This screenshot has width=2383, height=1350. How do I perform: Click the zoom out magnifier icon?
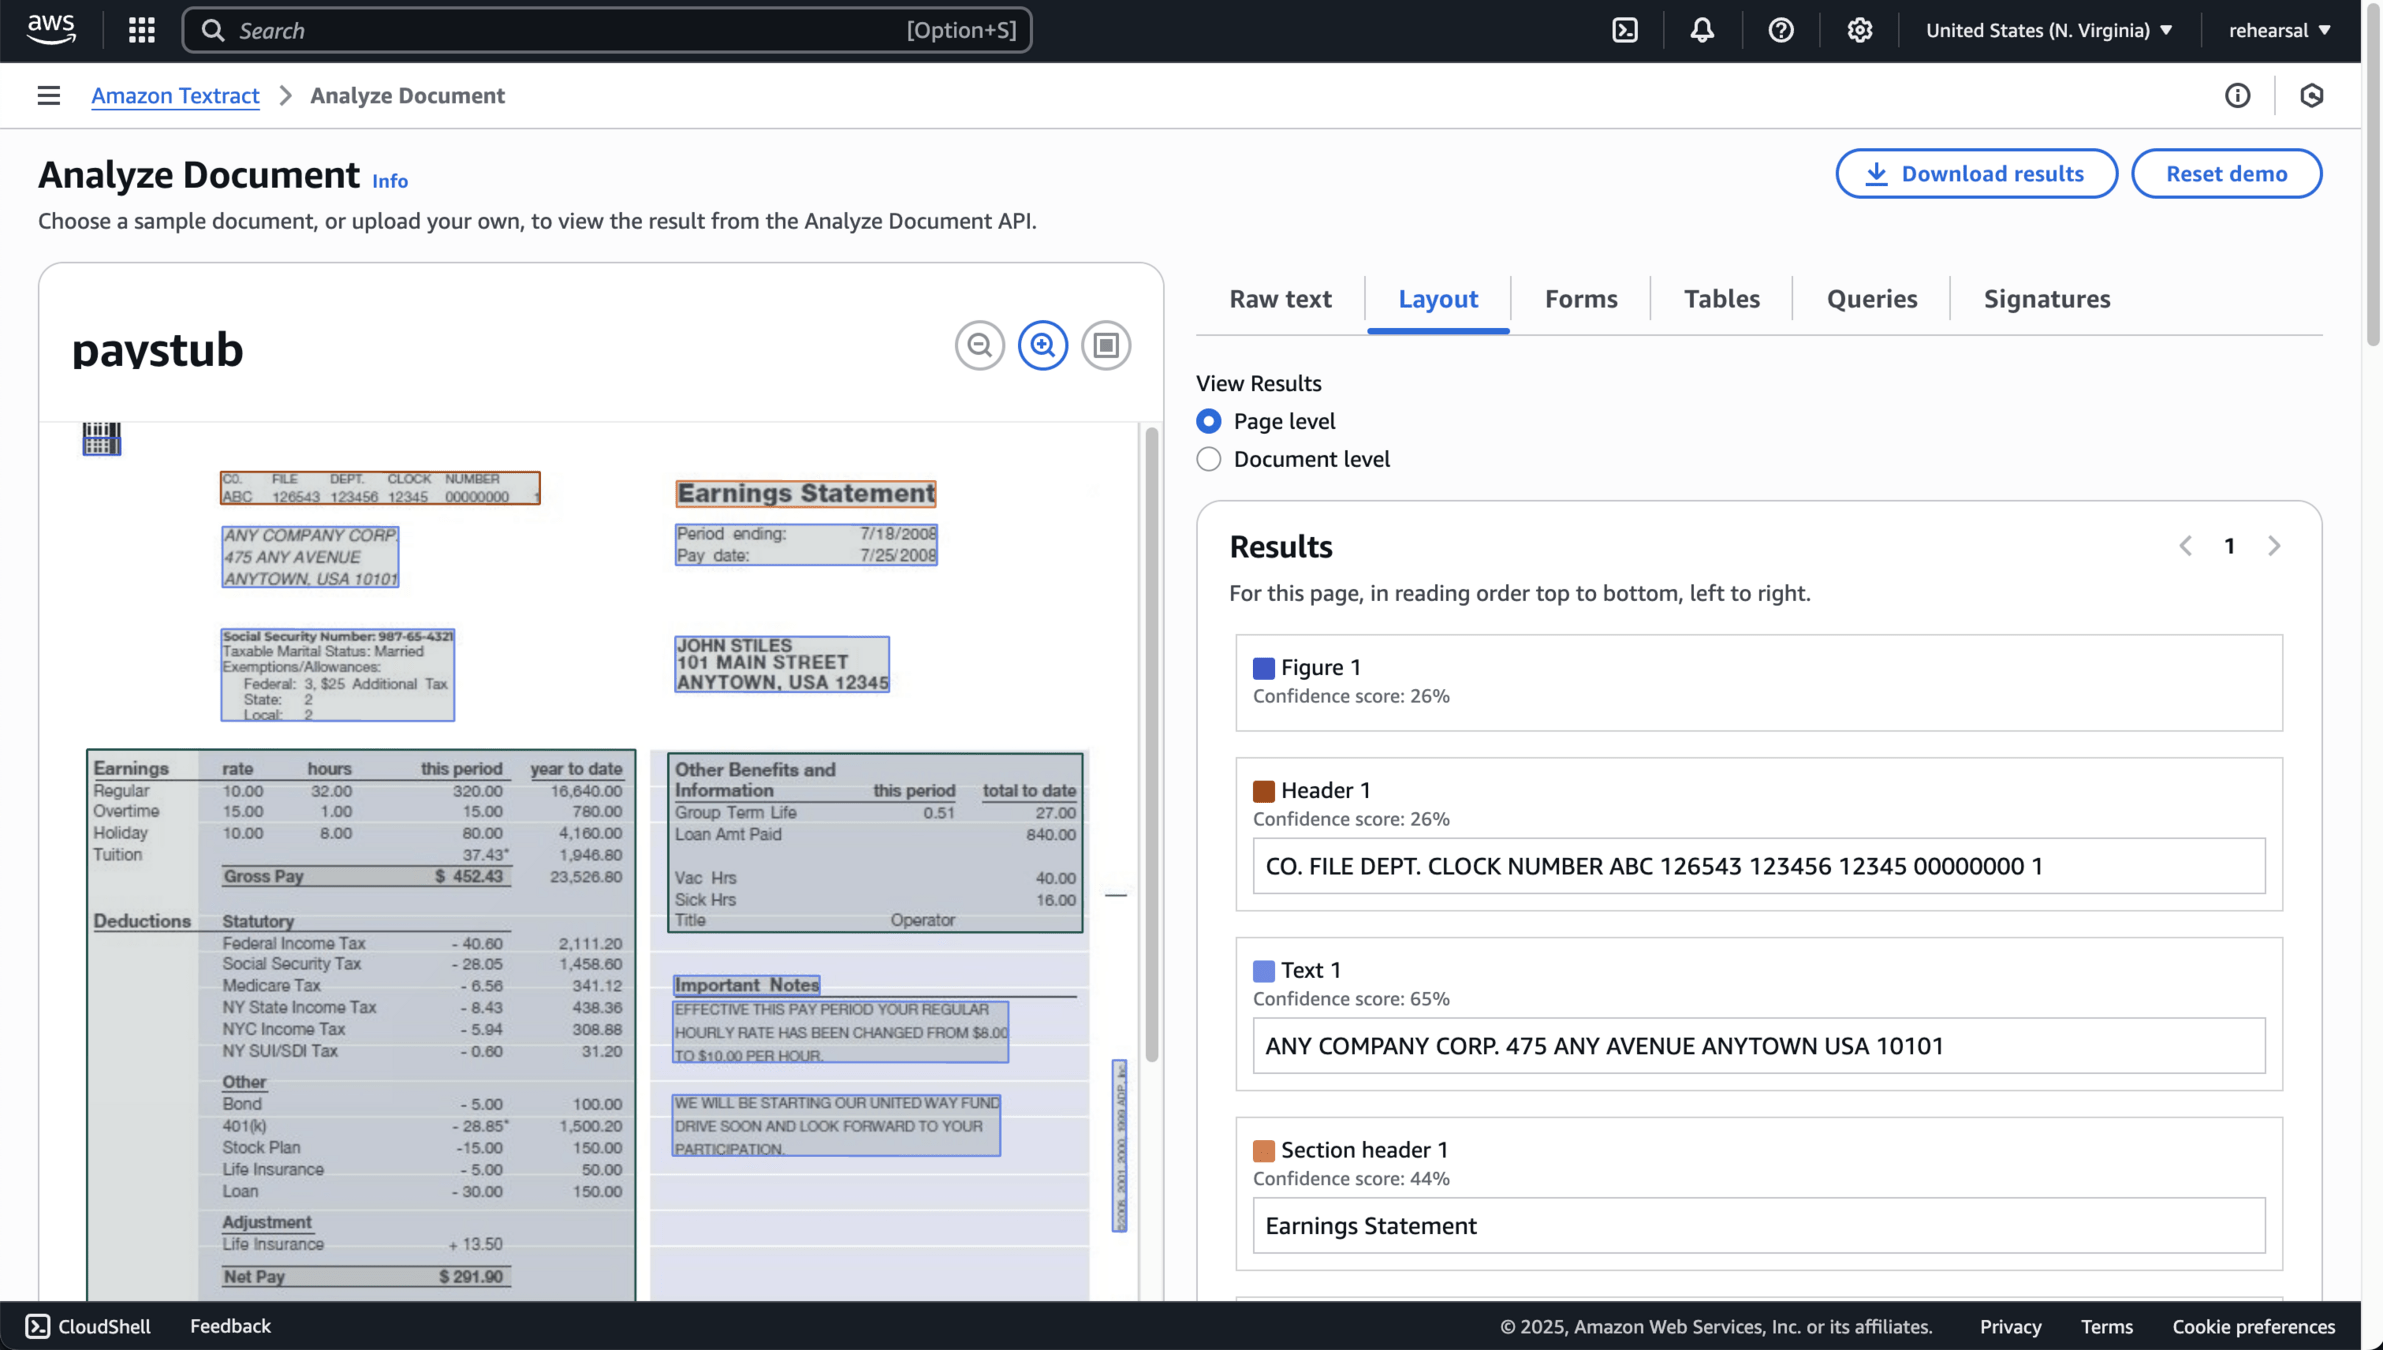979,345
